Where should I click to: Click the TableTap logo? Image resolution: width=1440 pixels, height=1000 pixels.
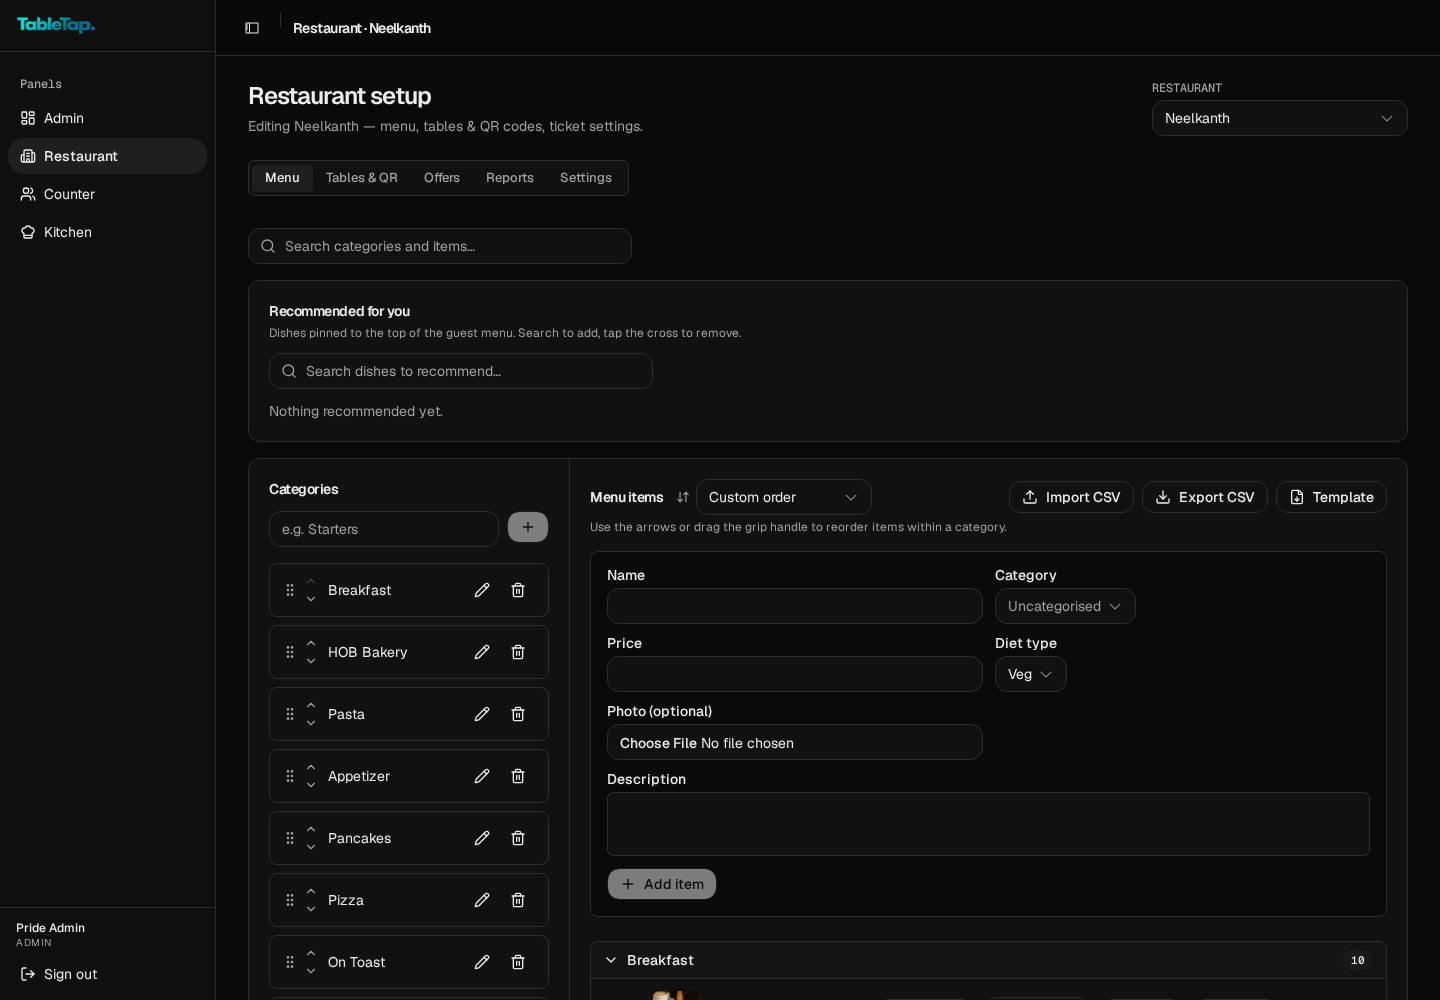pyautogui.click(x=56, y=25)
